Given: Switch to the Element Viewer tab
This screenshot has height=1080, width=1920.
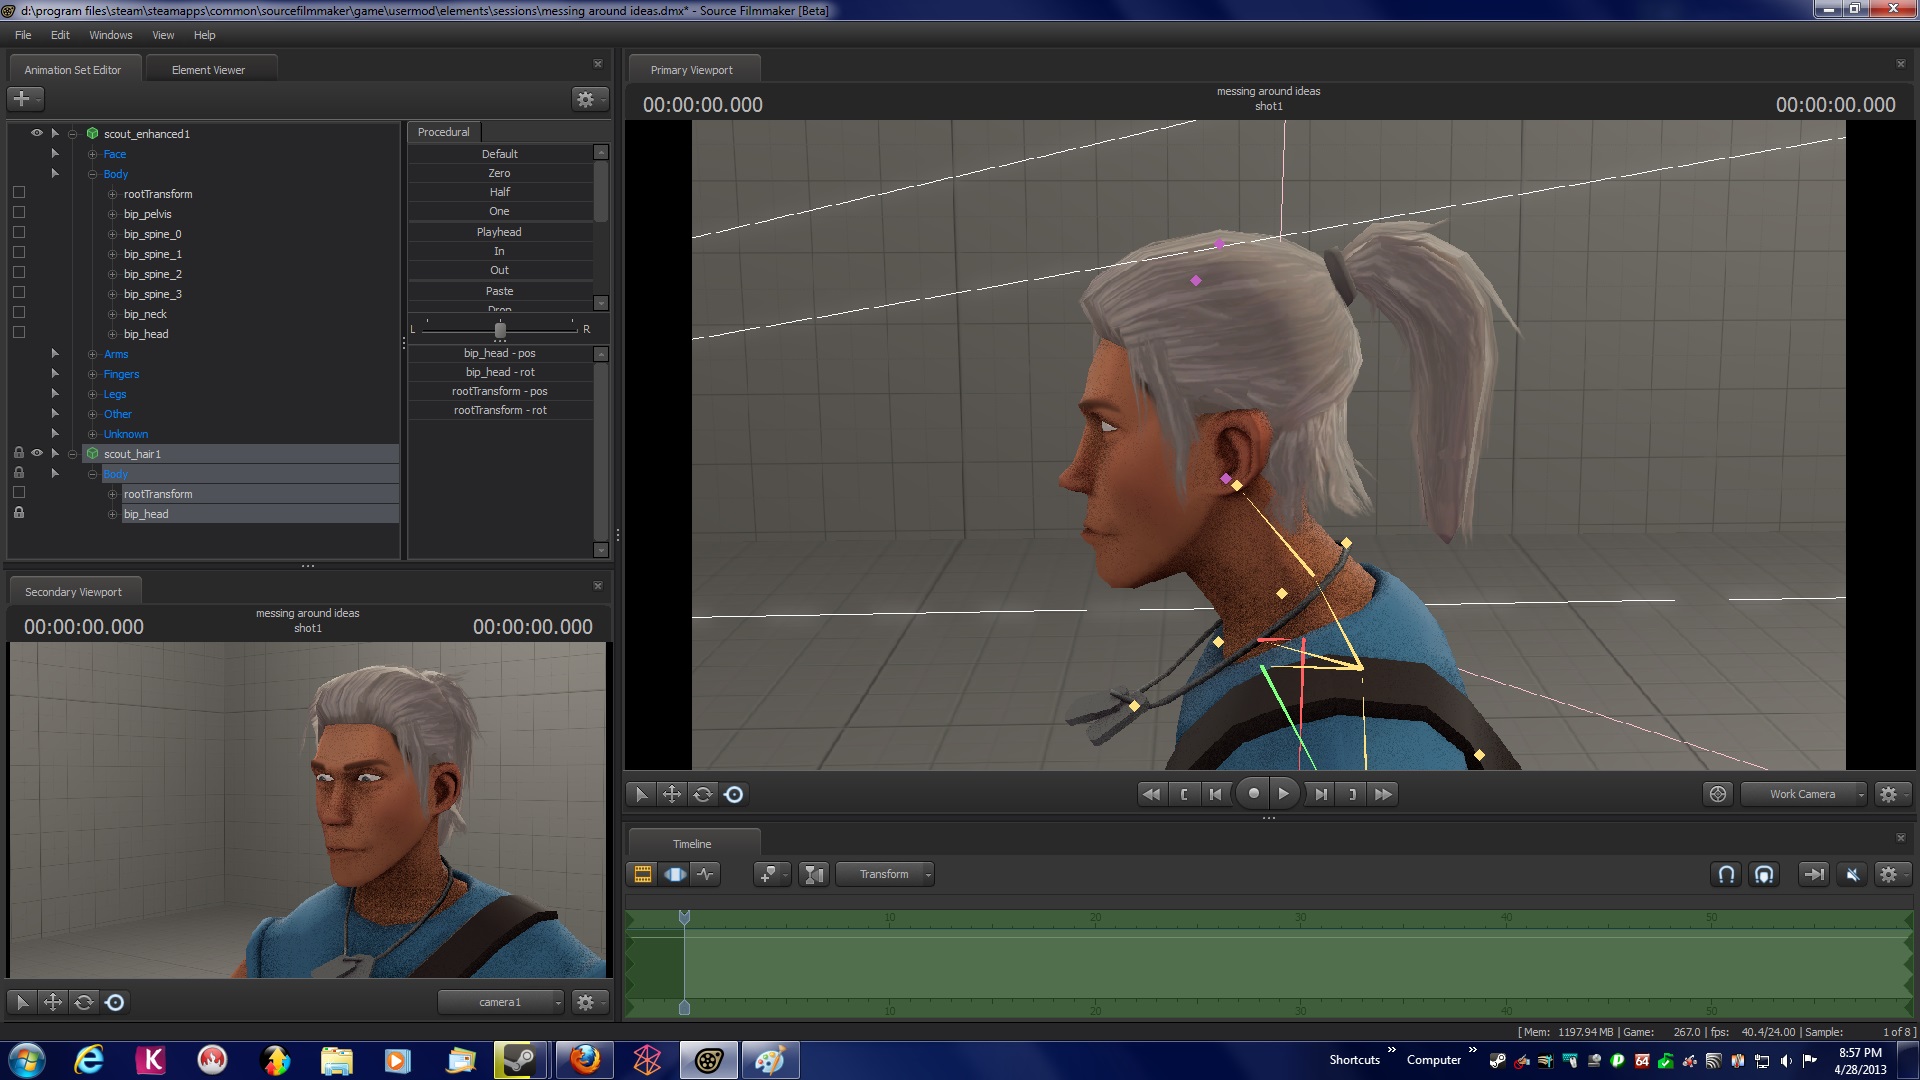Looking at the screenshot, I should [208, 70].
